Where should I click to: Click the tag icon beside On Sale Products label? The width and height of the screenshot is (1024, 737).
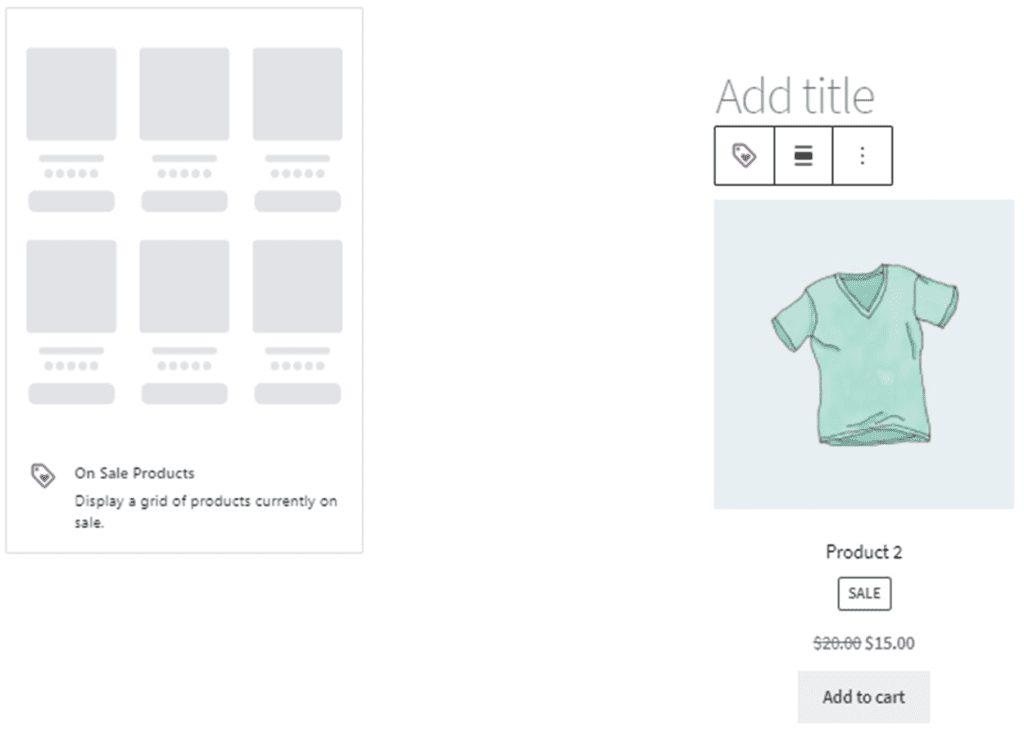[42, 475]
